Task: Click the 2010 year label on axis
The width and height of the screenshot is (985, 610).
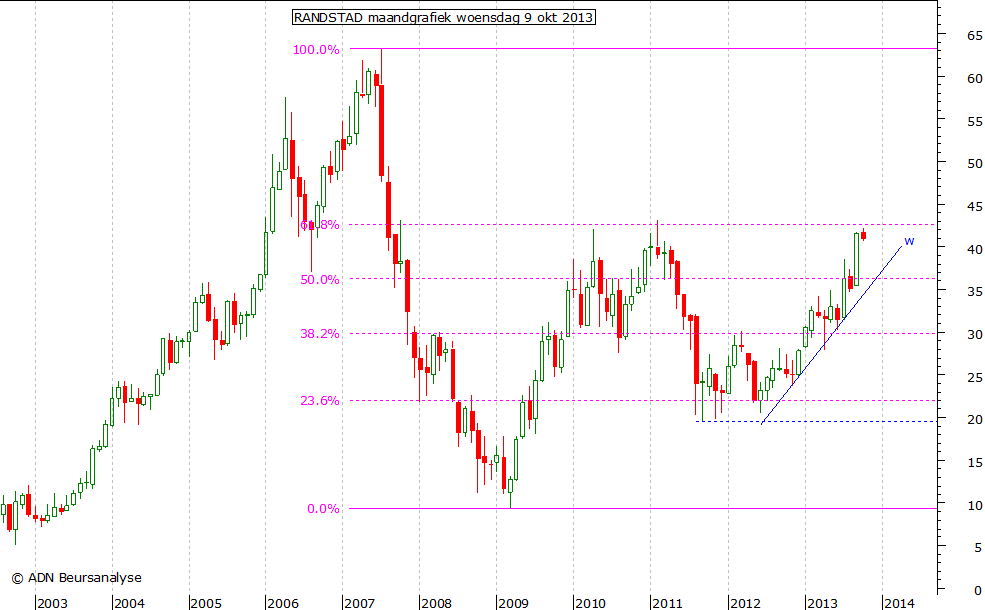Action: [x=590, y=604]
